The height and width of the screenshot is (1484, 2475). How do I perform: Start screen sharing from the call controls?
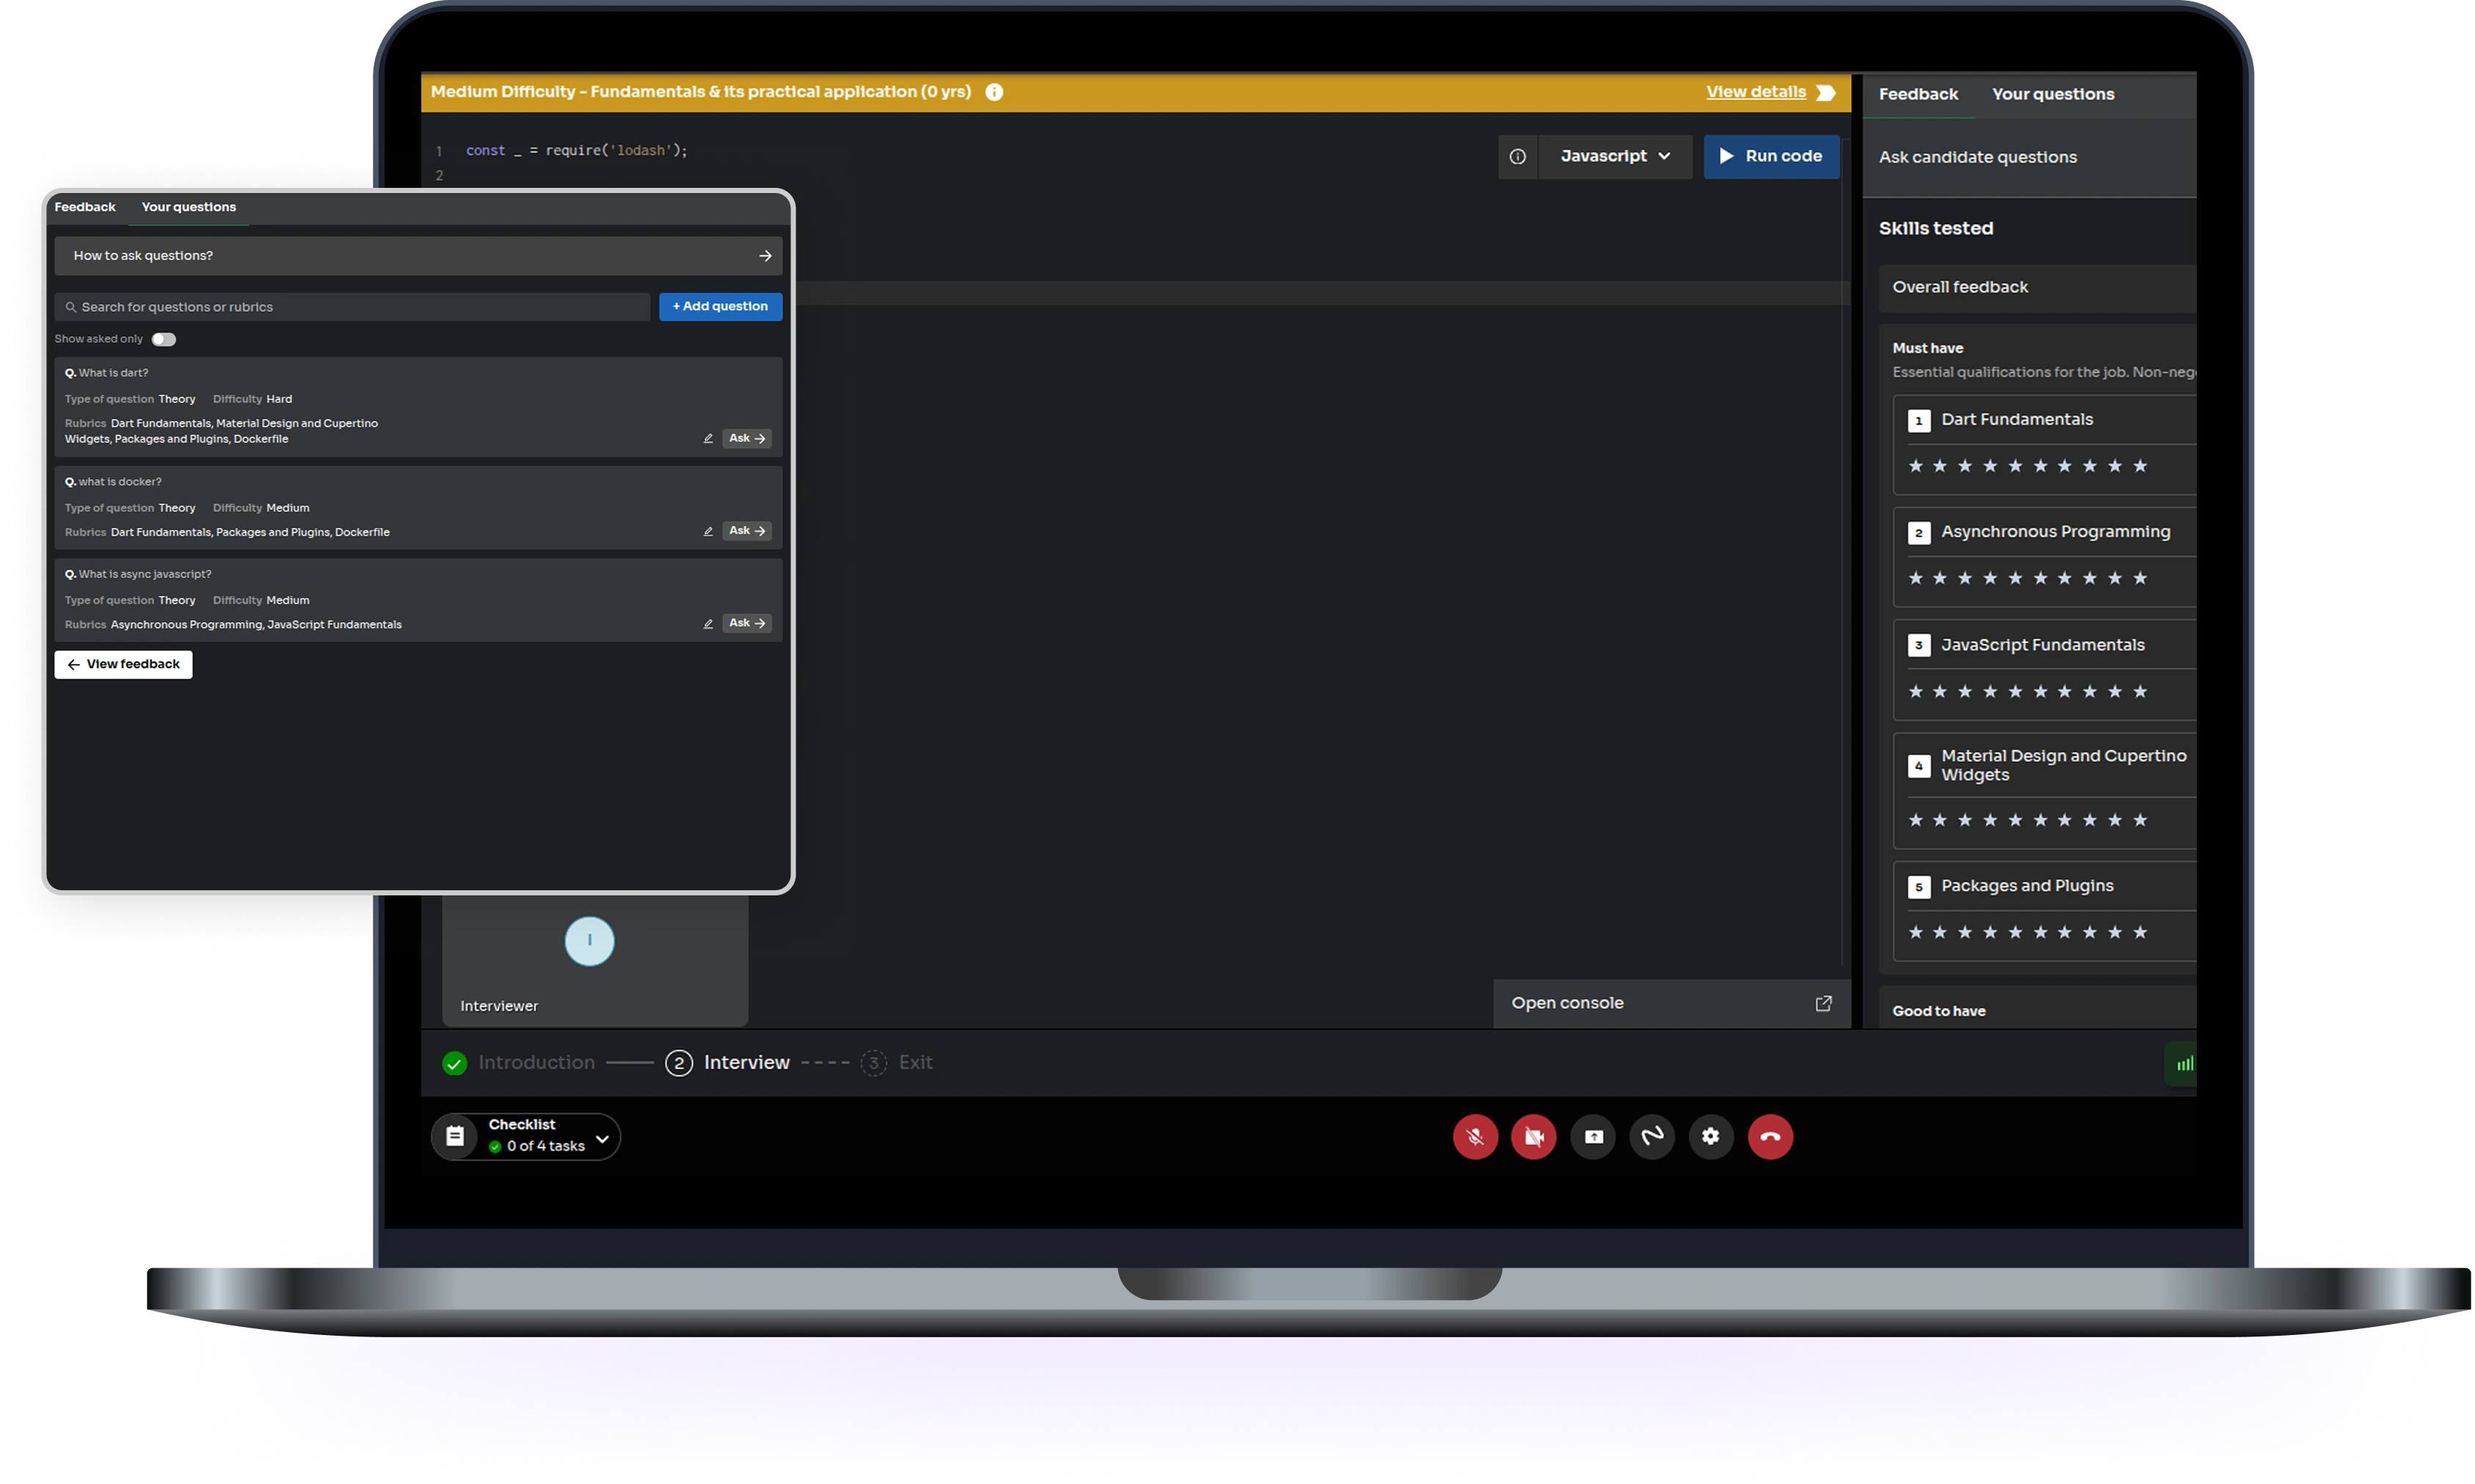(x=1592, y=1136)
